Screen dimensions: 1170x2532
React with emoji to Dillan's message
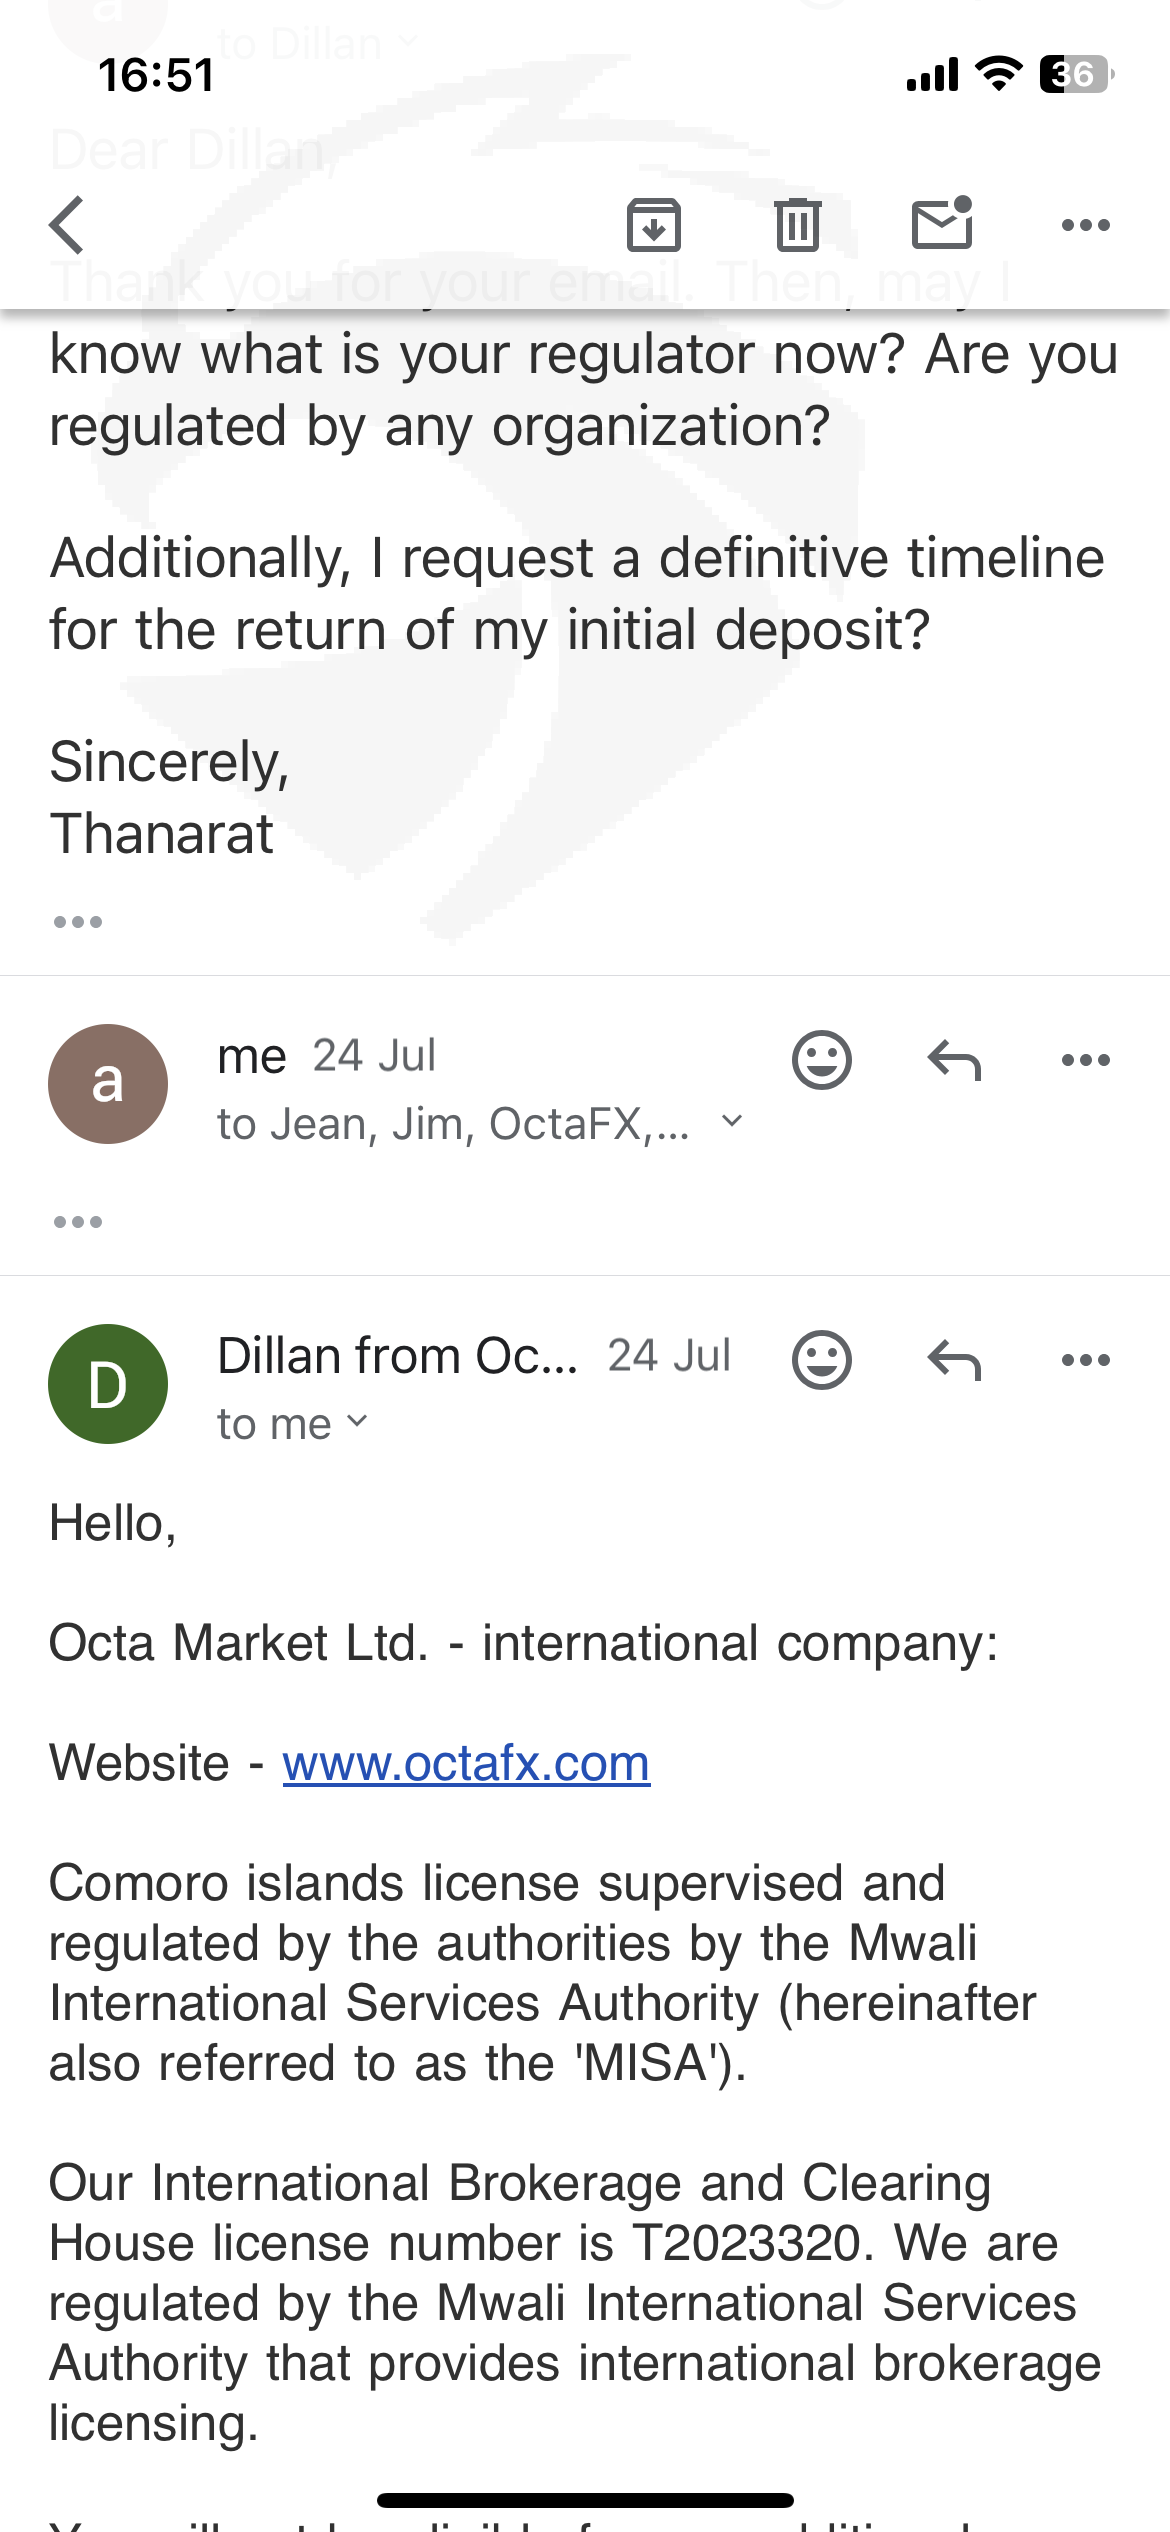coord(821,1360)
